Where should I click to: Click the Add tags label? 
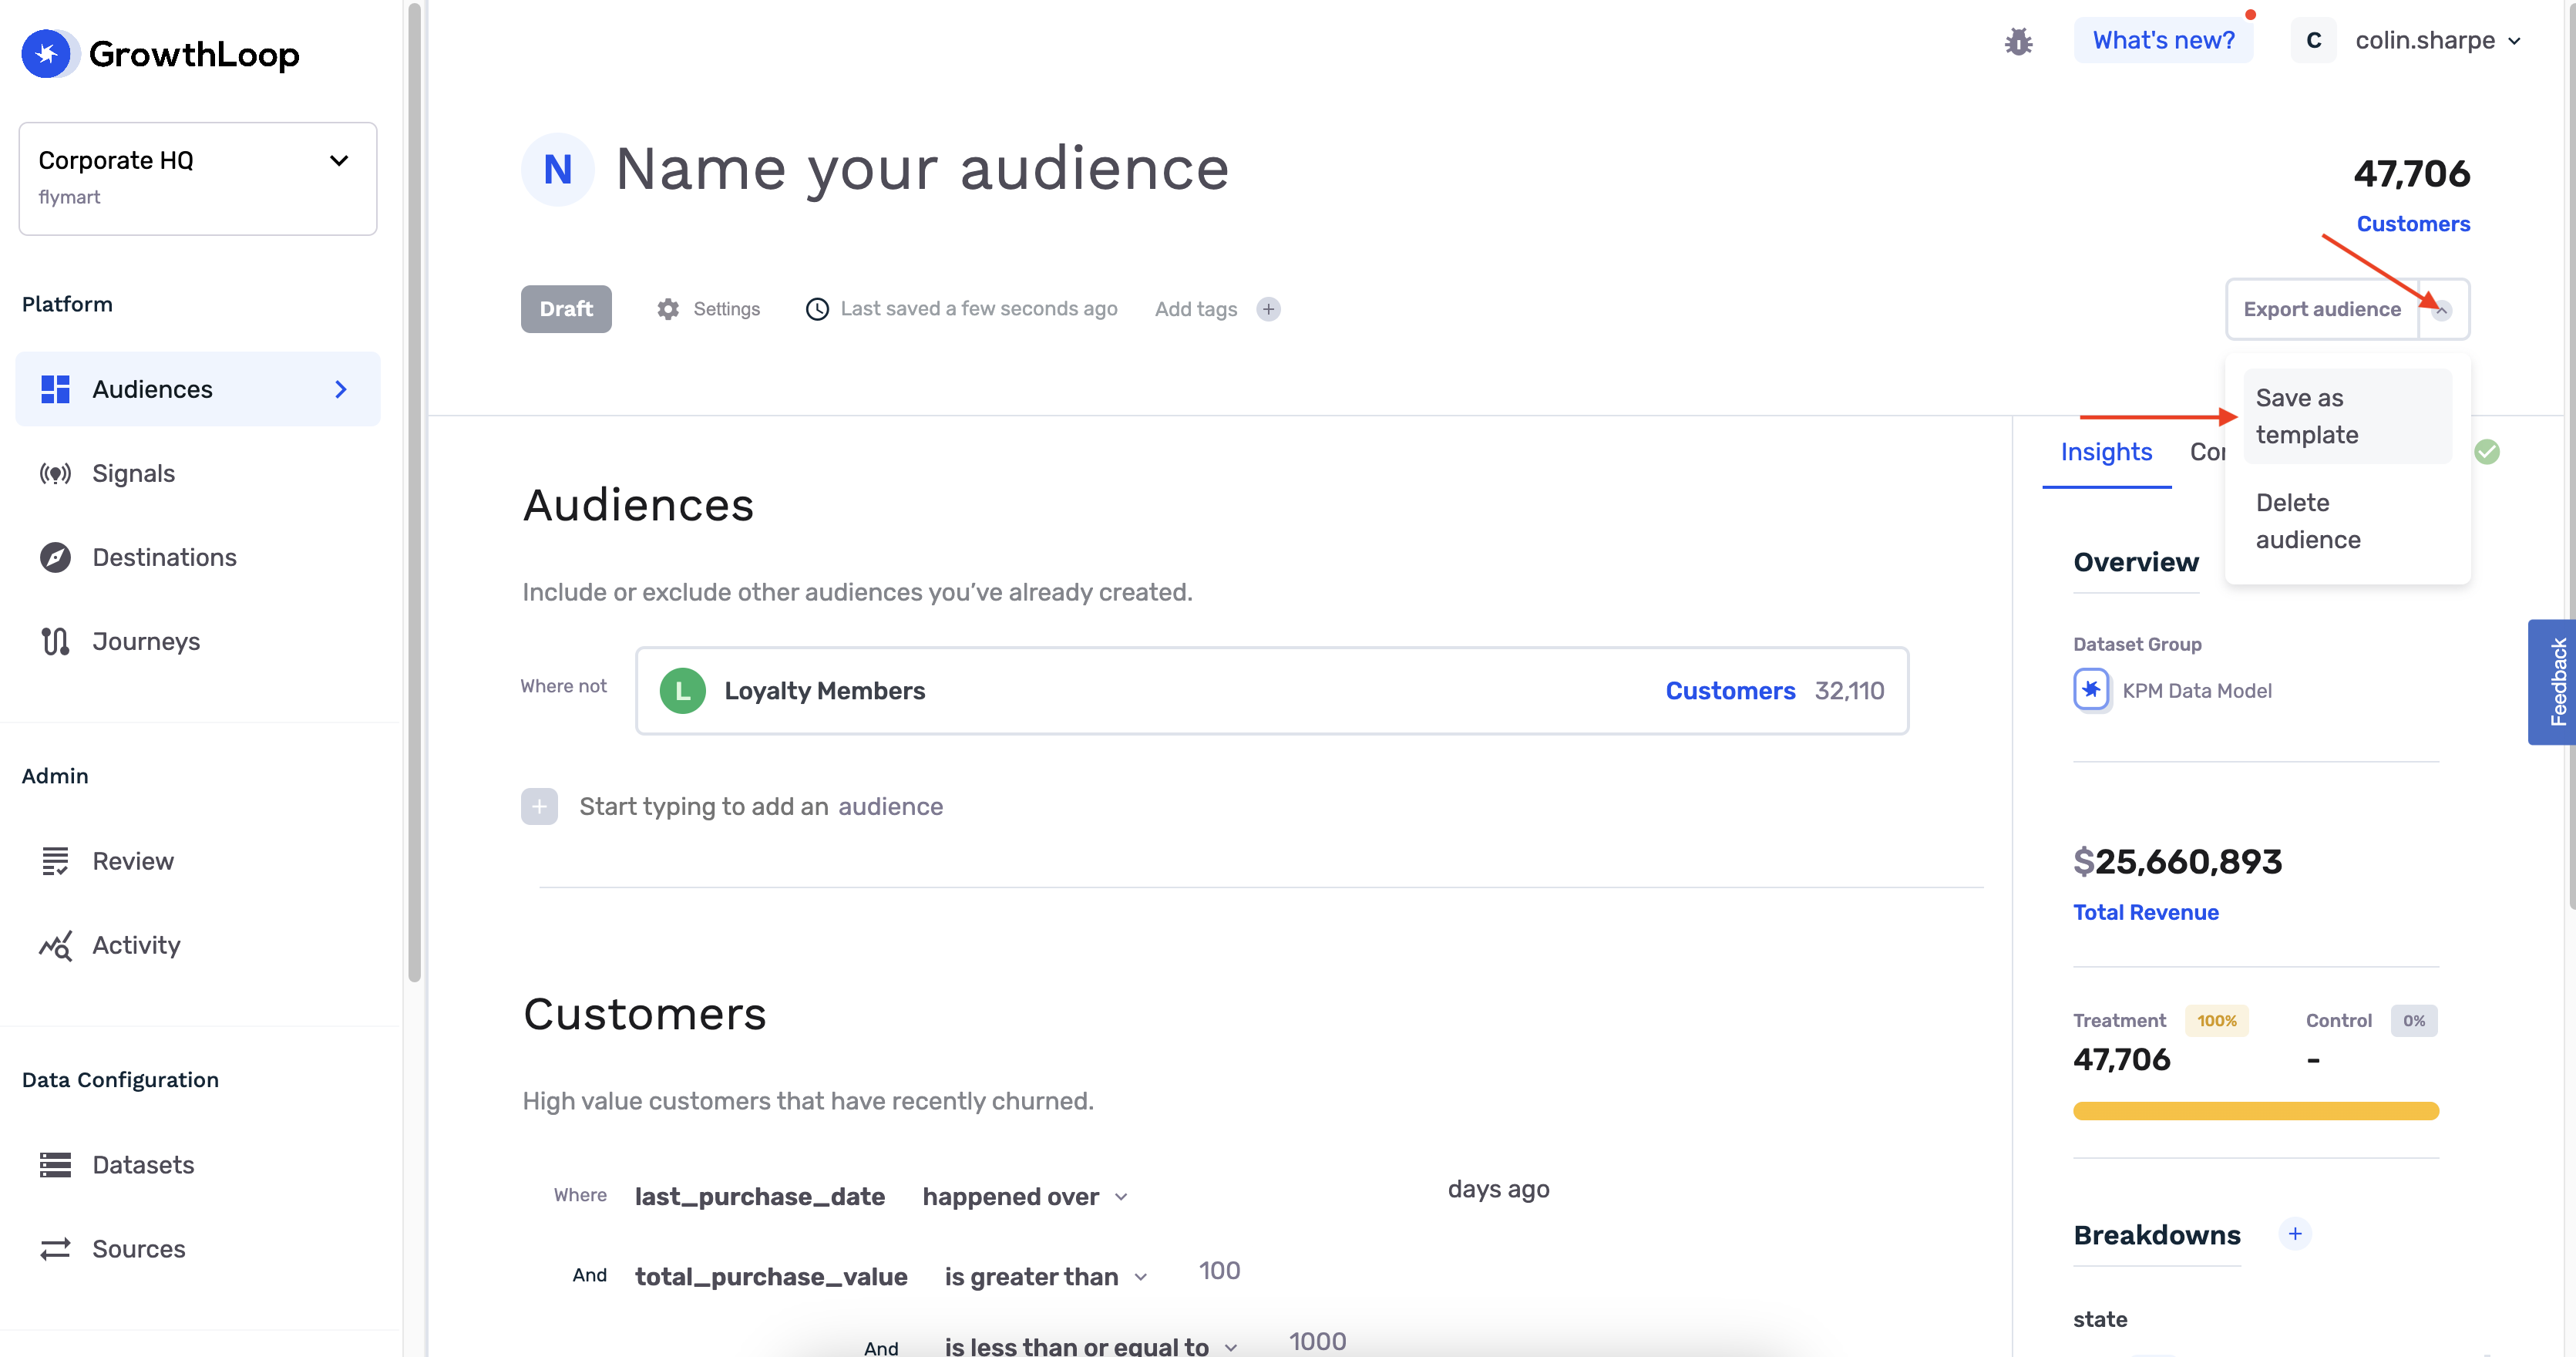coord(1196,309)
